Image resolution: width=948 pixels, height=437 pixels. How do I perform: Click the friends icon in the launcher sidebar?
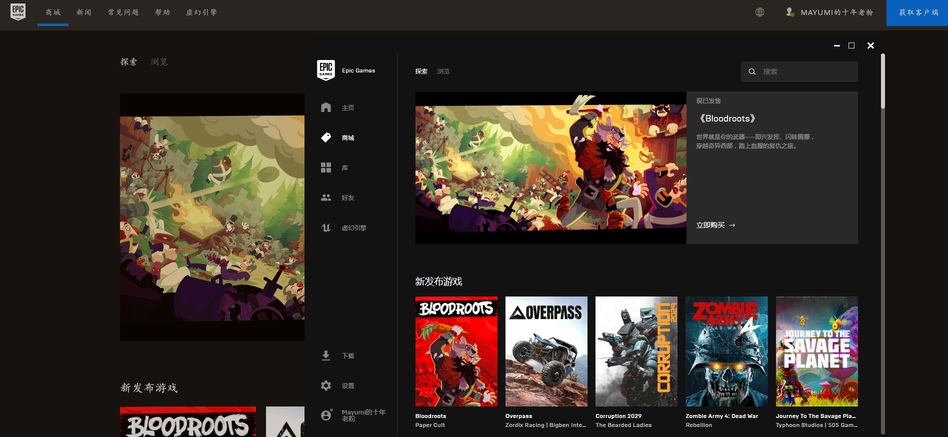coord(326,198)
